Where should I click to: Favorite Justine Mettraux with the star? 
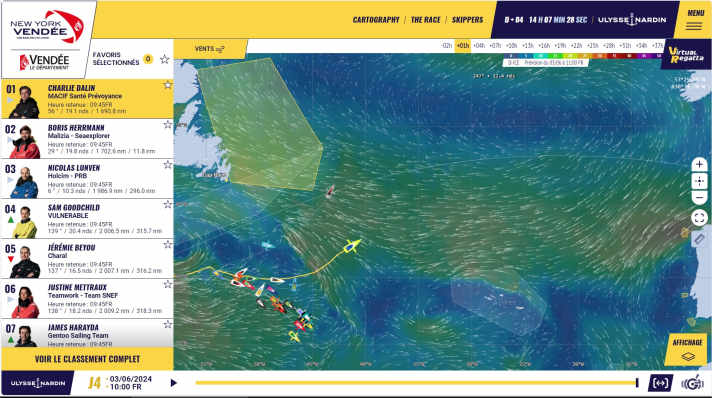click(168, 284)
